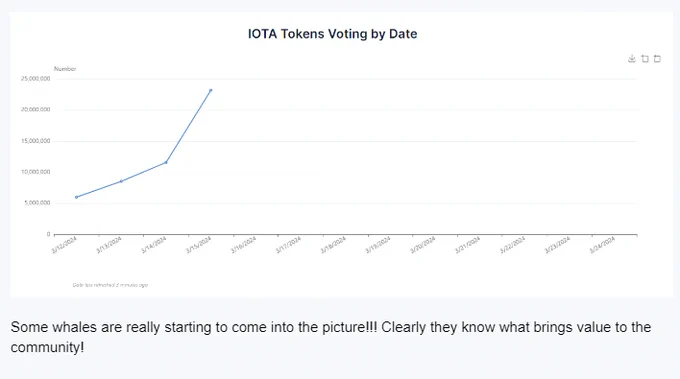The width and height of the screenshot is (680, 379).
Task: Click the 3/24/2024 x-axis date label
Action: (602, 245)
